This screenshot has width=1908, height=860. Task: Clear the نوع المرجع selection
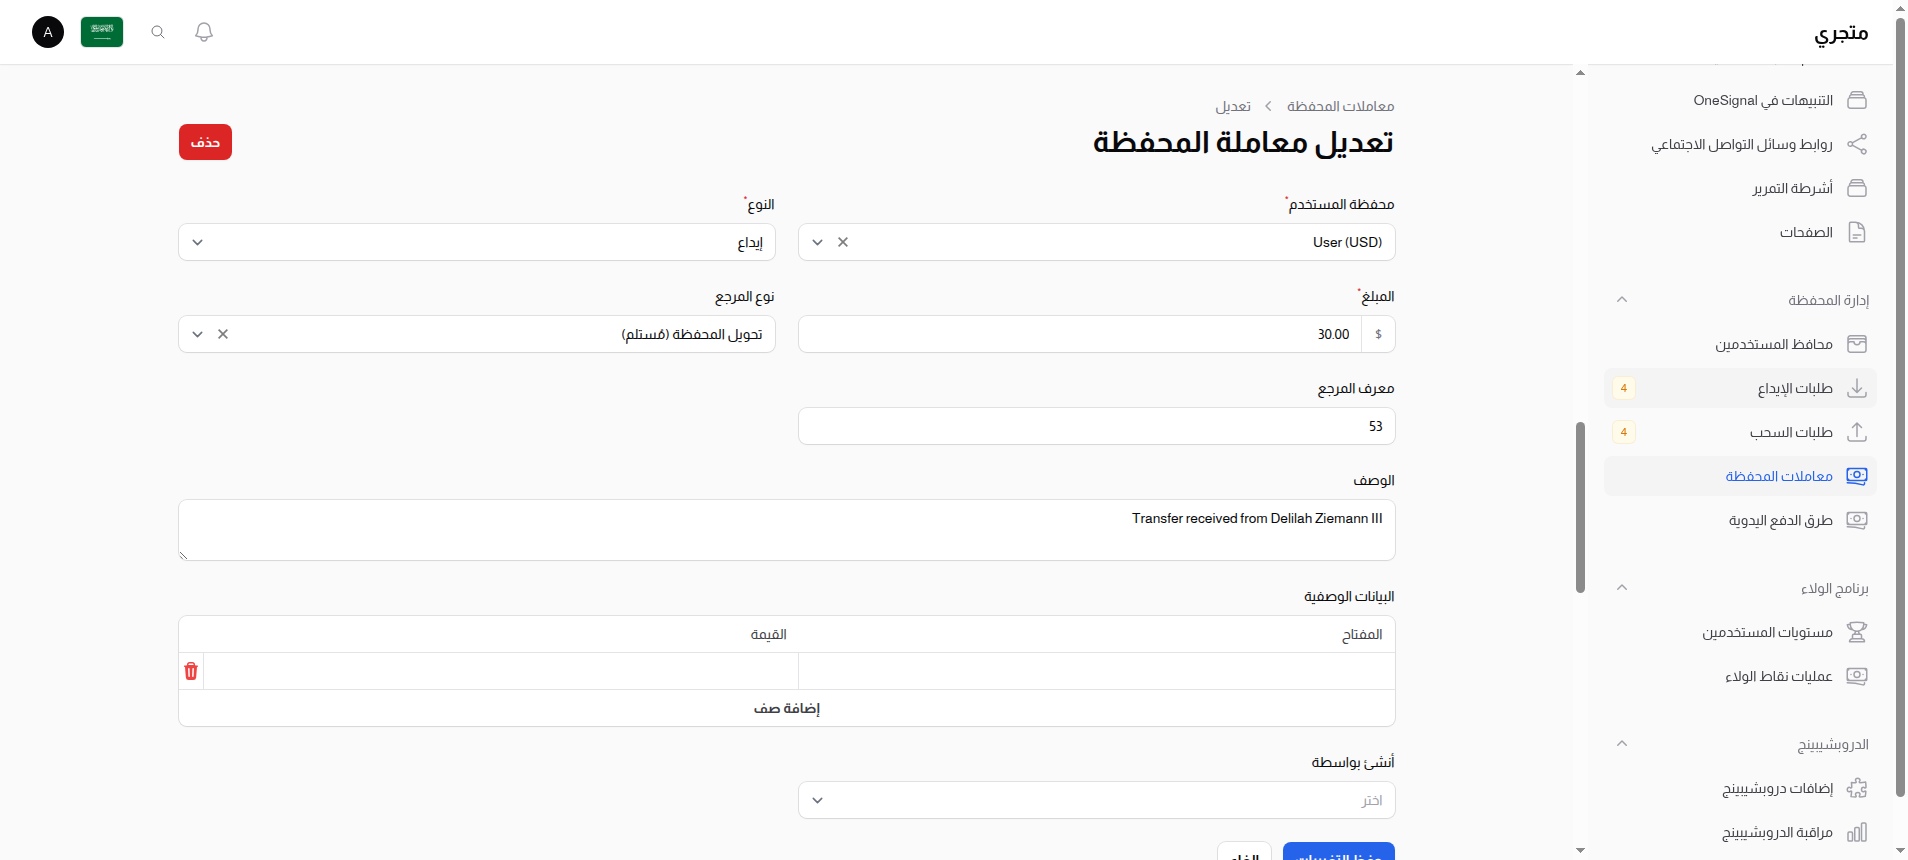tap(223, 334)
